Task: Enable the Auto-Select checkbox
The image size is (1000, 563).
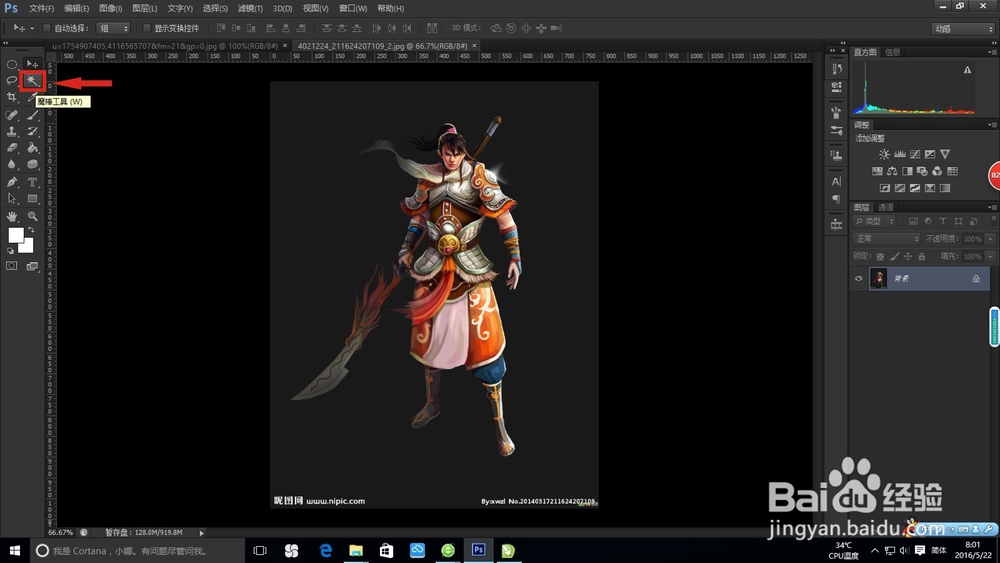Action: point(47,28)
